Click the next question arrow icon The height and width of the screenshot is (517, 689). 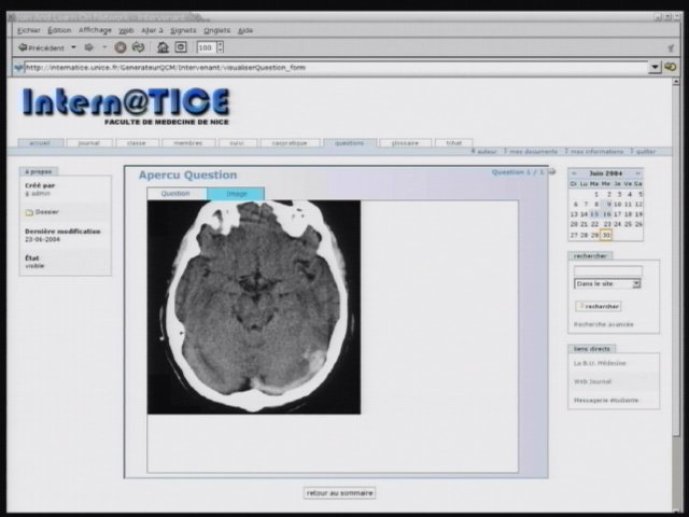point(552,172)
